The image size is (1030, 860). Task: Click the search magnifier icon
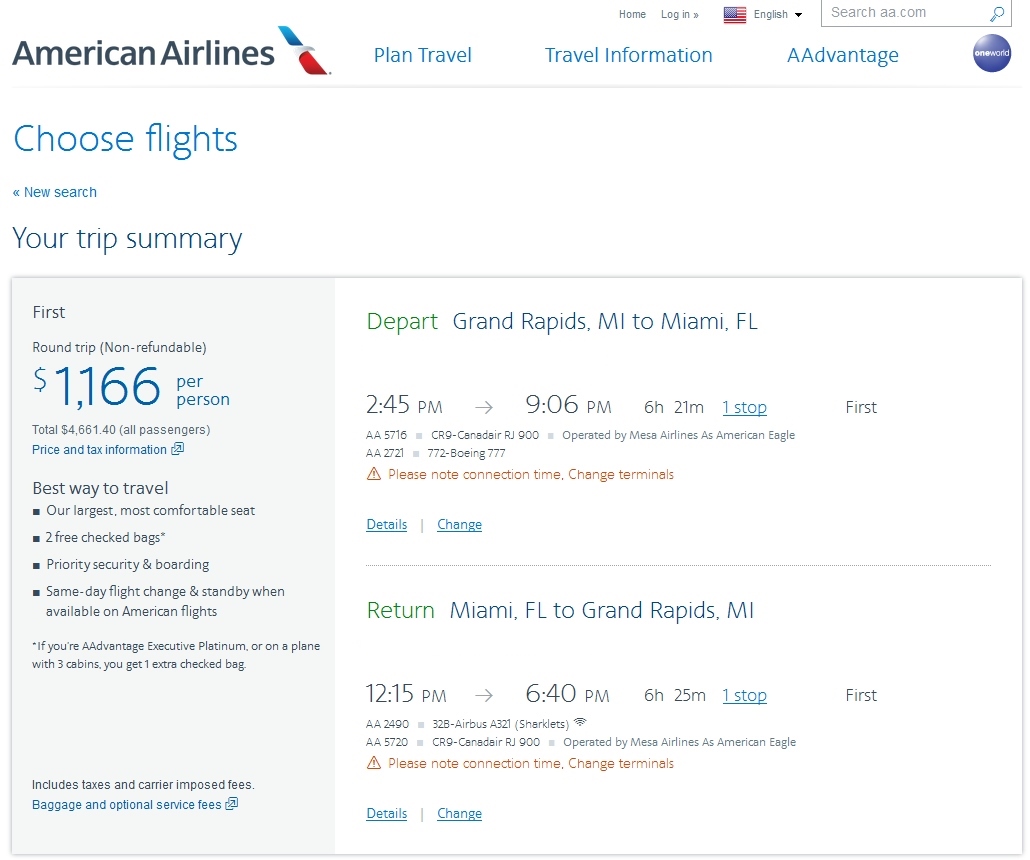coord(997,14)
